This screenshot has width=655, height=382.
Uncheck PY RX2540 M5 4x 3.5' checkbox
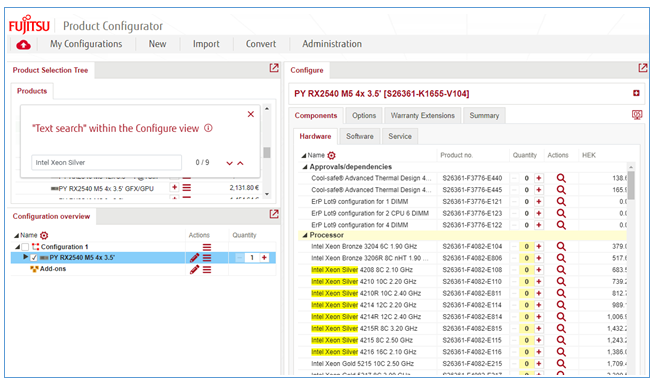tap(34, 258)
